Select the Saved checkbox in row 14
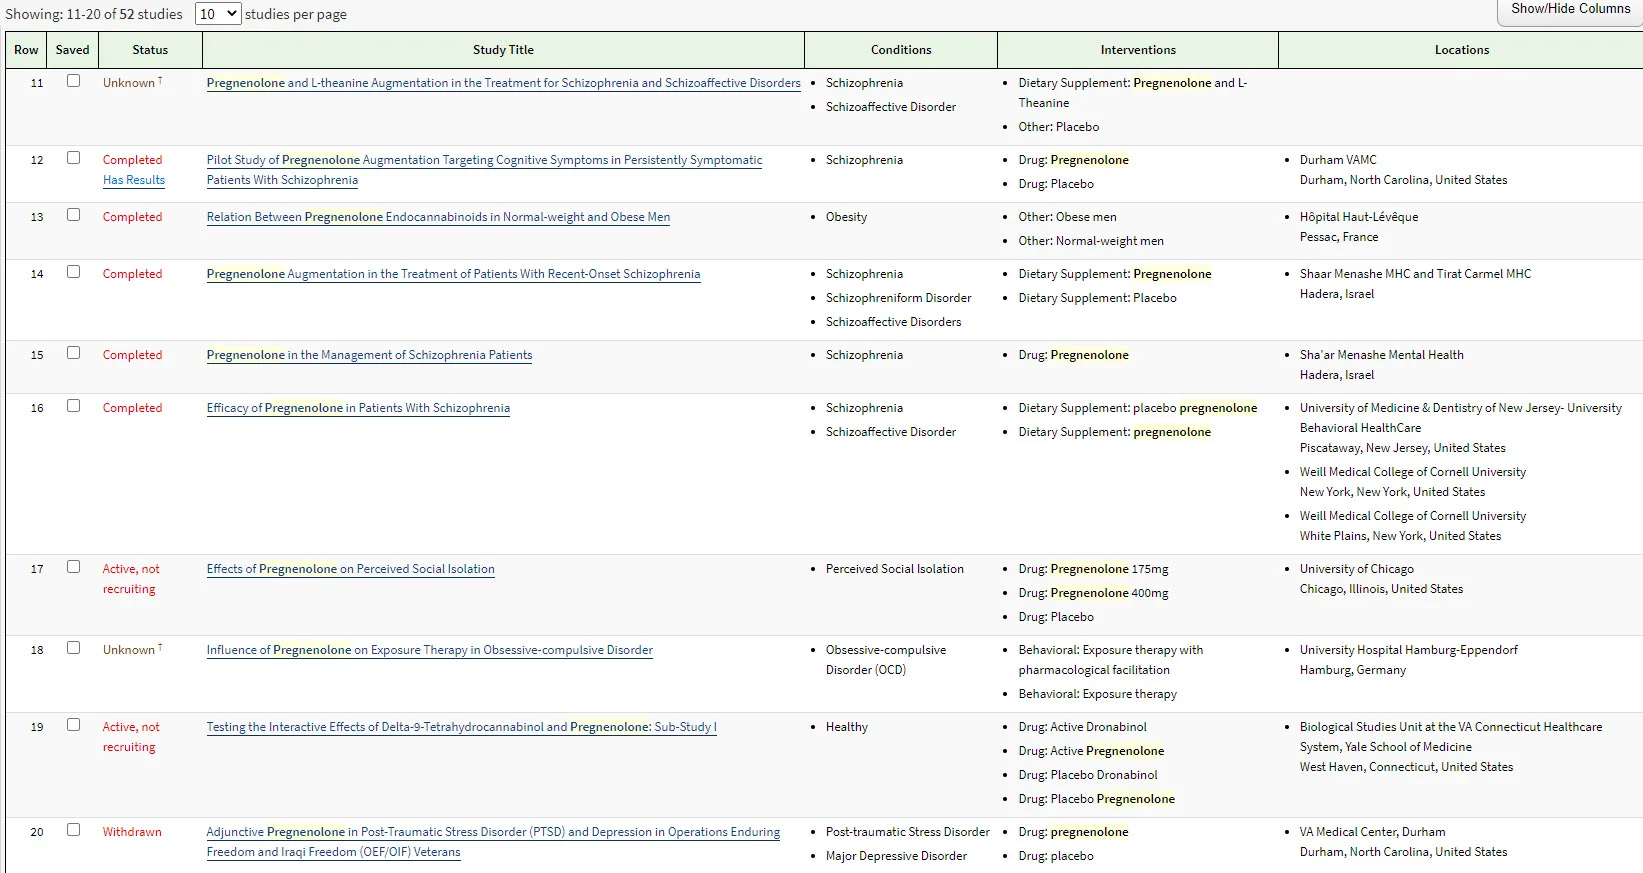Image resolution: width=1643 pixels, height=873 pixels. (73, 272)
